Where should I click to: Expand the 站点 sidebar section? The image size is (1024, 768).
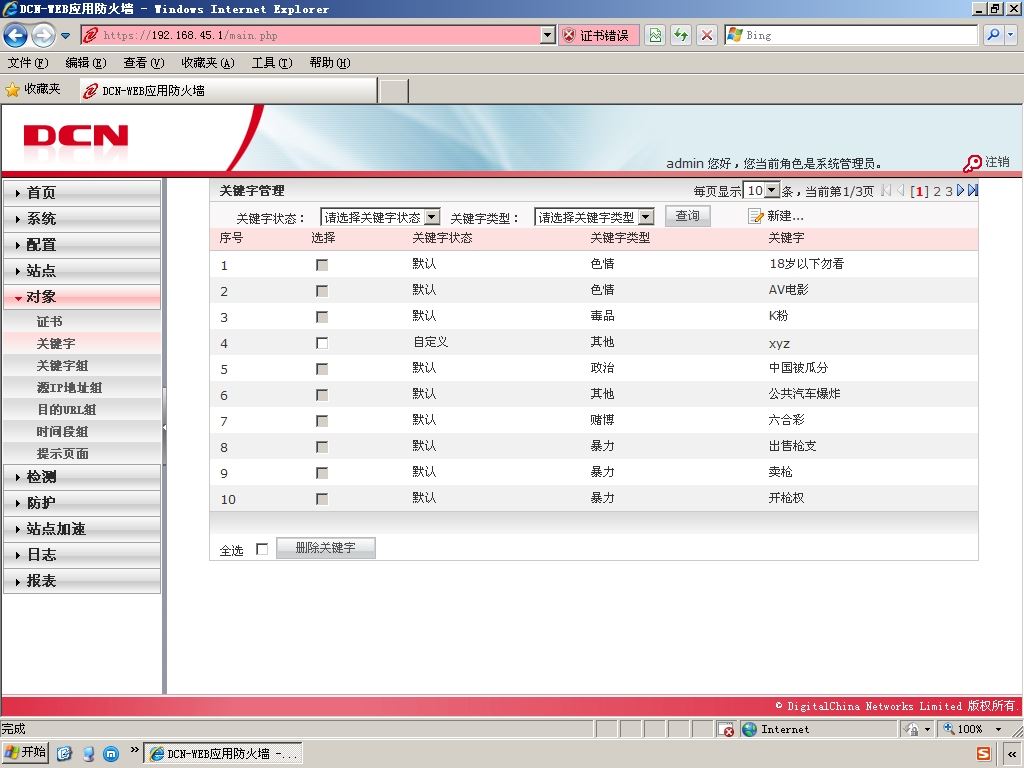pyautogui.click(x=82, y=271)
